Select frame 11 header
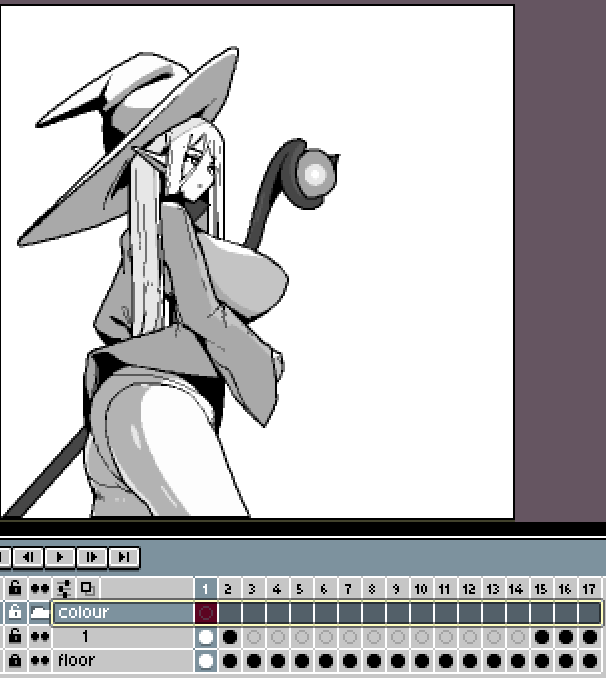Image resolution: width=606 pixels, height=678 pixels. coord(446,588)
